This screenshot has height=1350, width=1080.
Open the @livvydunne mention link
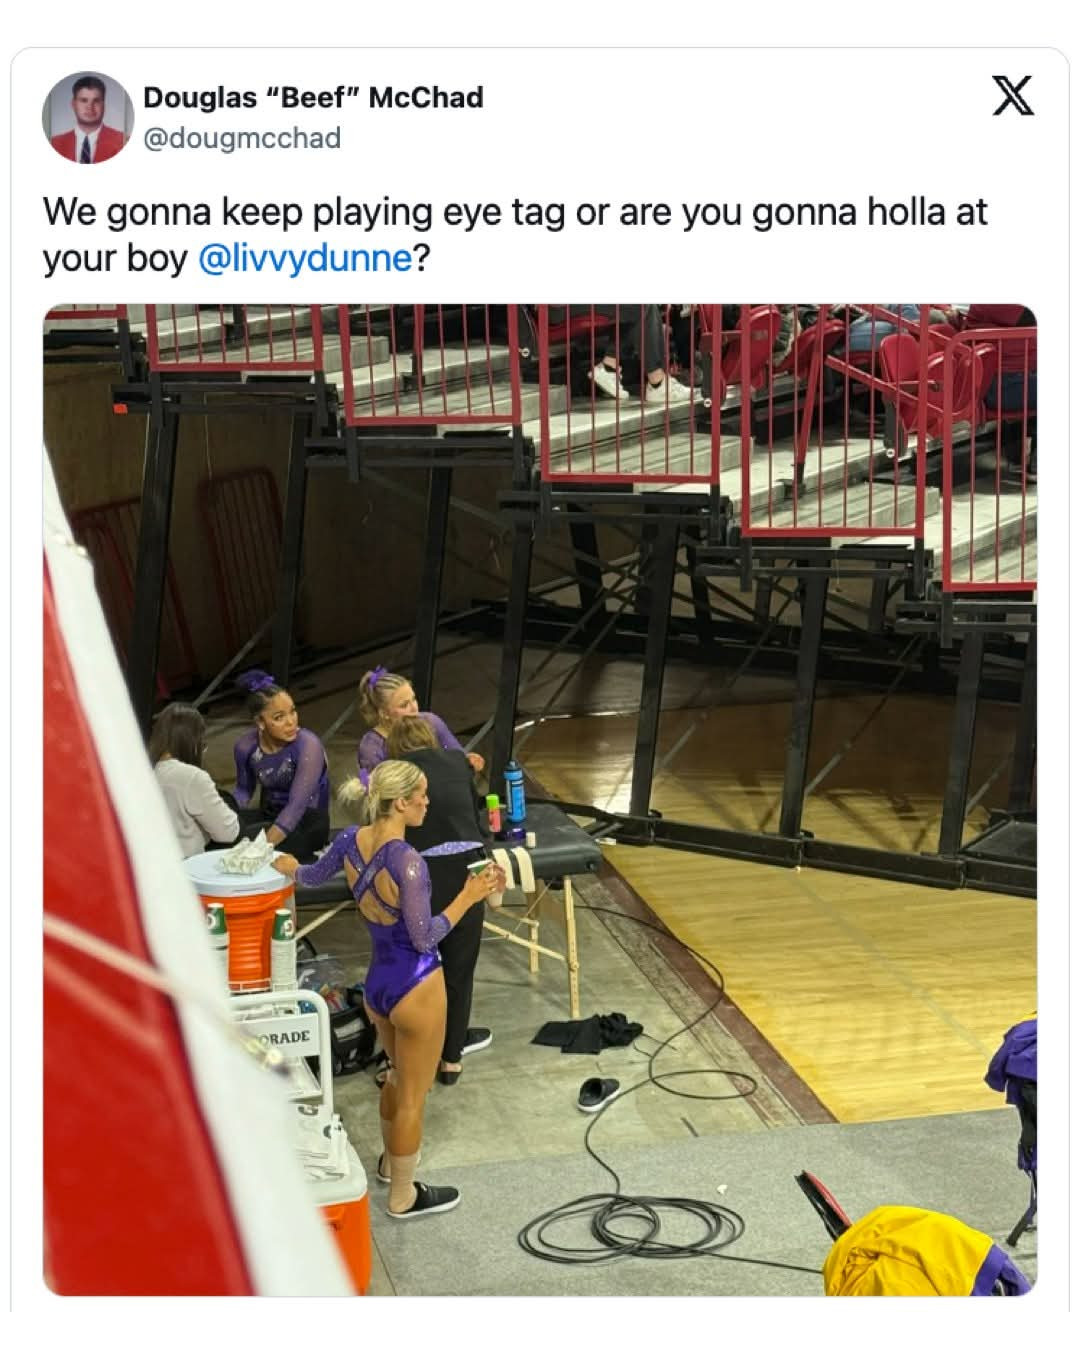[305, 258]
